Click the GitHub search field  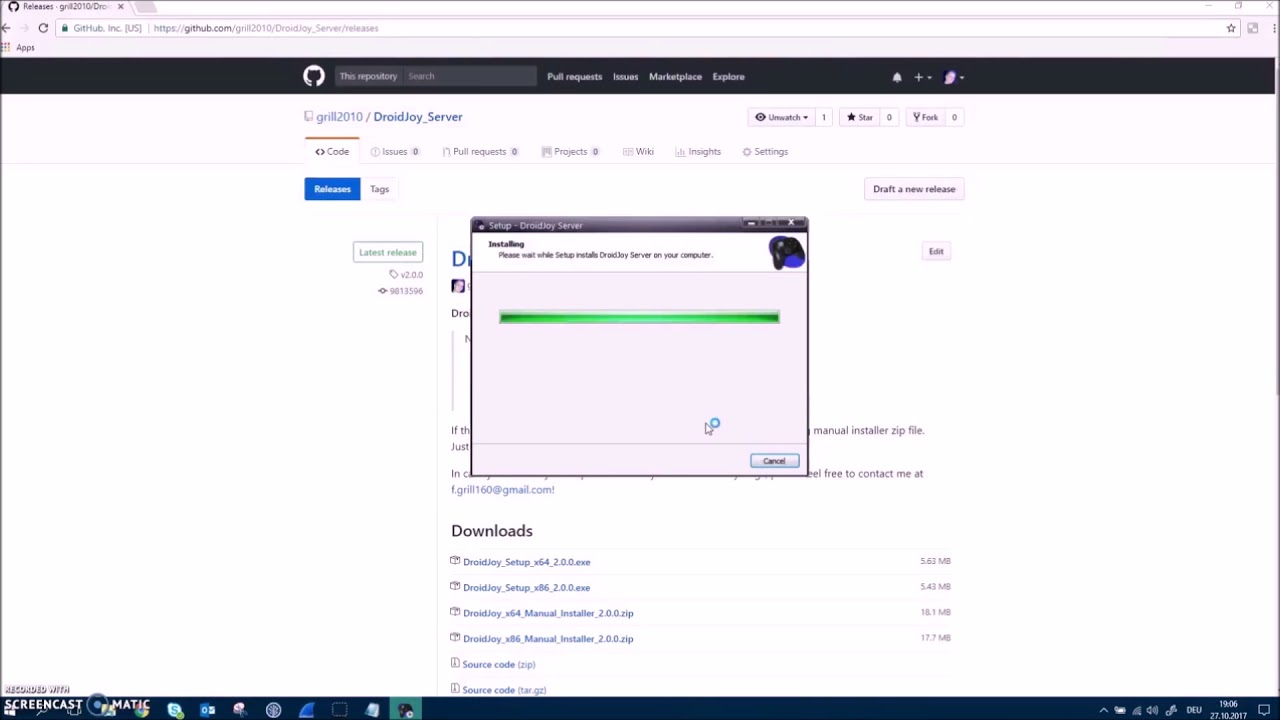coord(470,76)
